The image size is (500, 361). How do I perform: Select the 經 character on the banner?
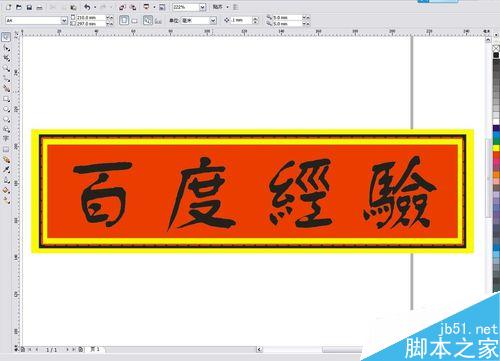click(300, 193)
